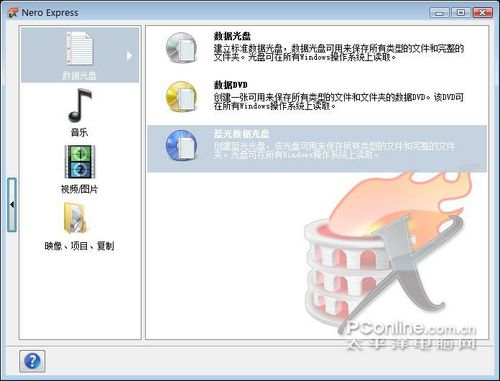This screenshot has height=381, width=500.
Task: Click the 音乐 label in sidebar
Action: coord(79,132)
